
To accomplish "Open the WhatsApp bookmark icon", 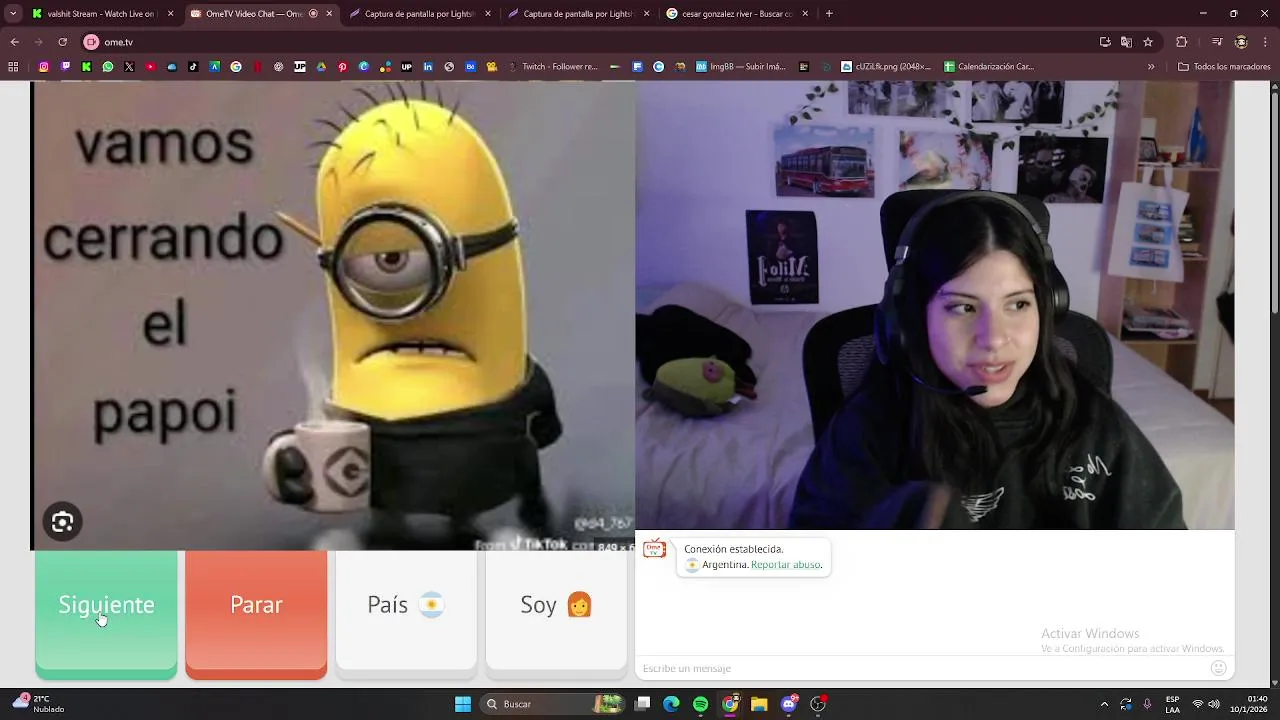I will pyautogui.click(x=108, y=67).
